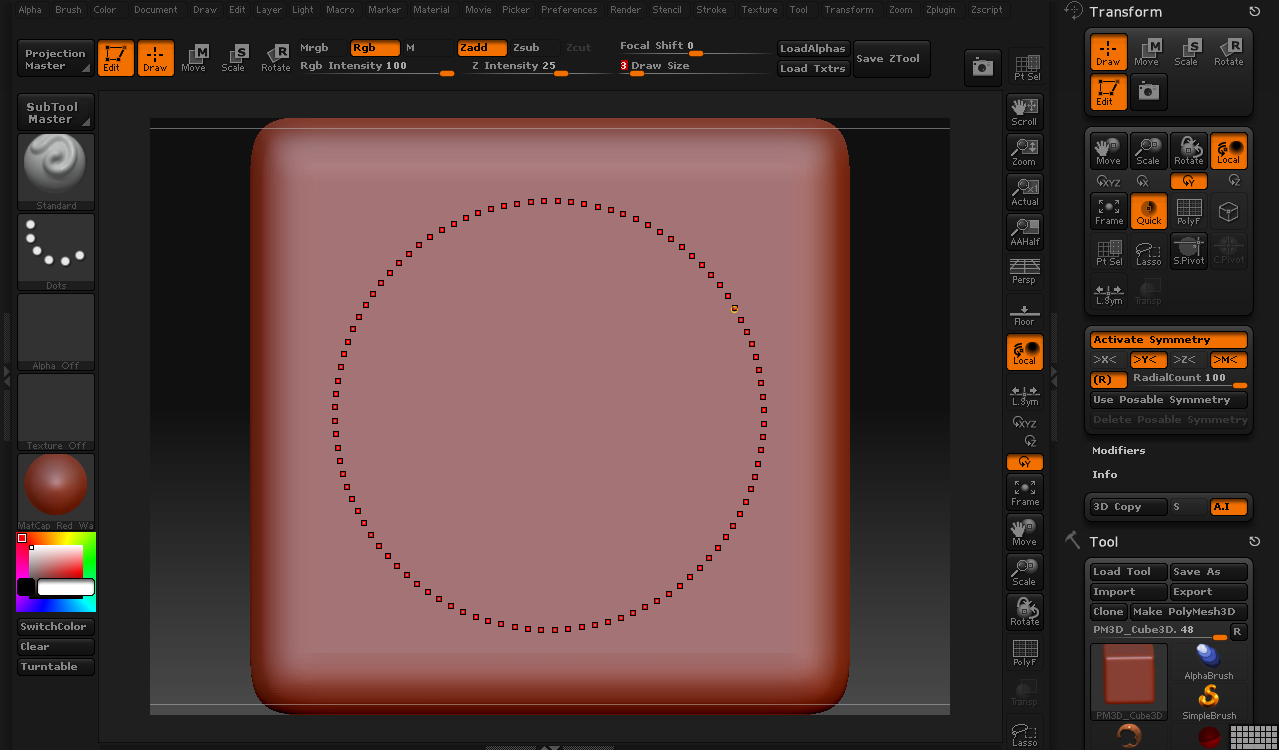Select the Standard brush thumbnail

coord(56,168)
